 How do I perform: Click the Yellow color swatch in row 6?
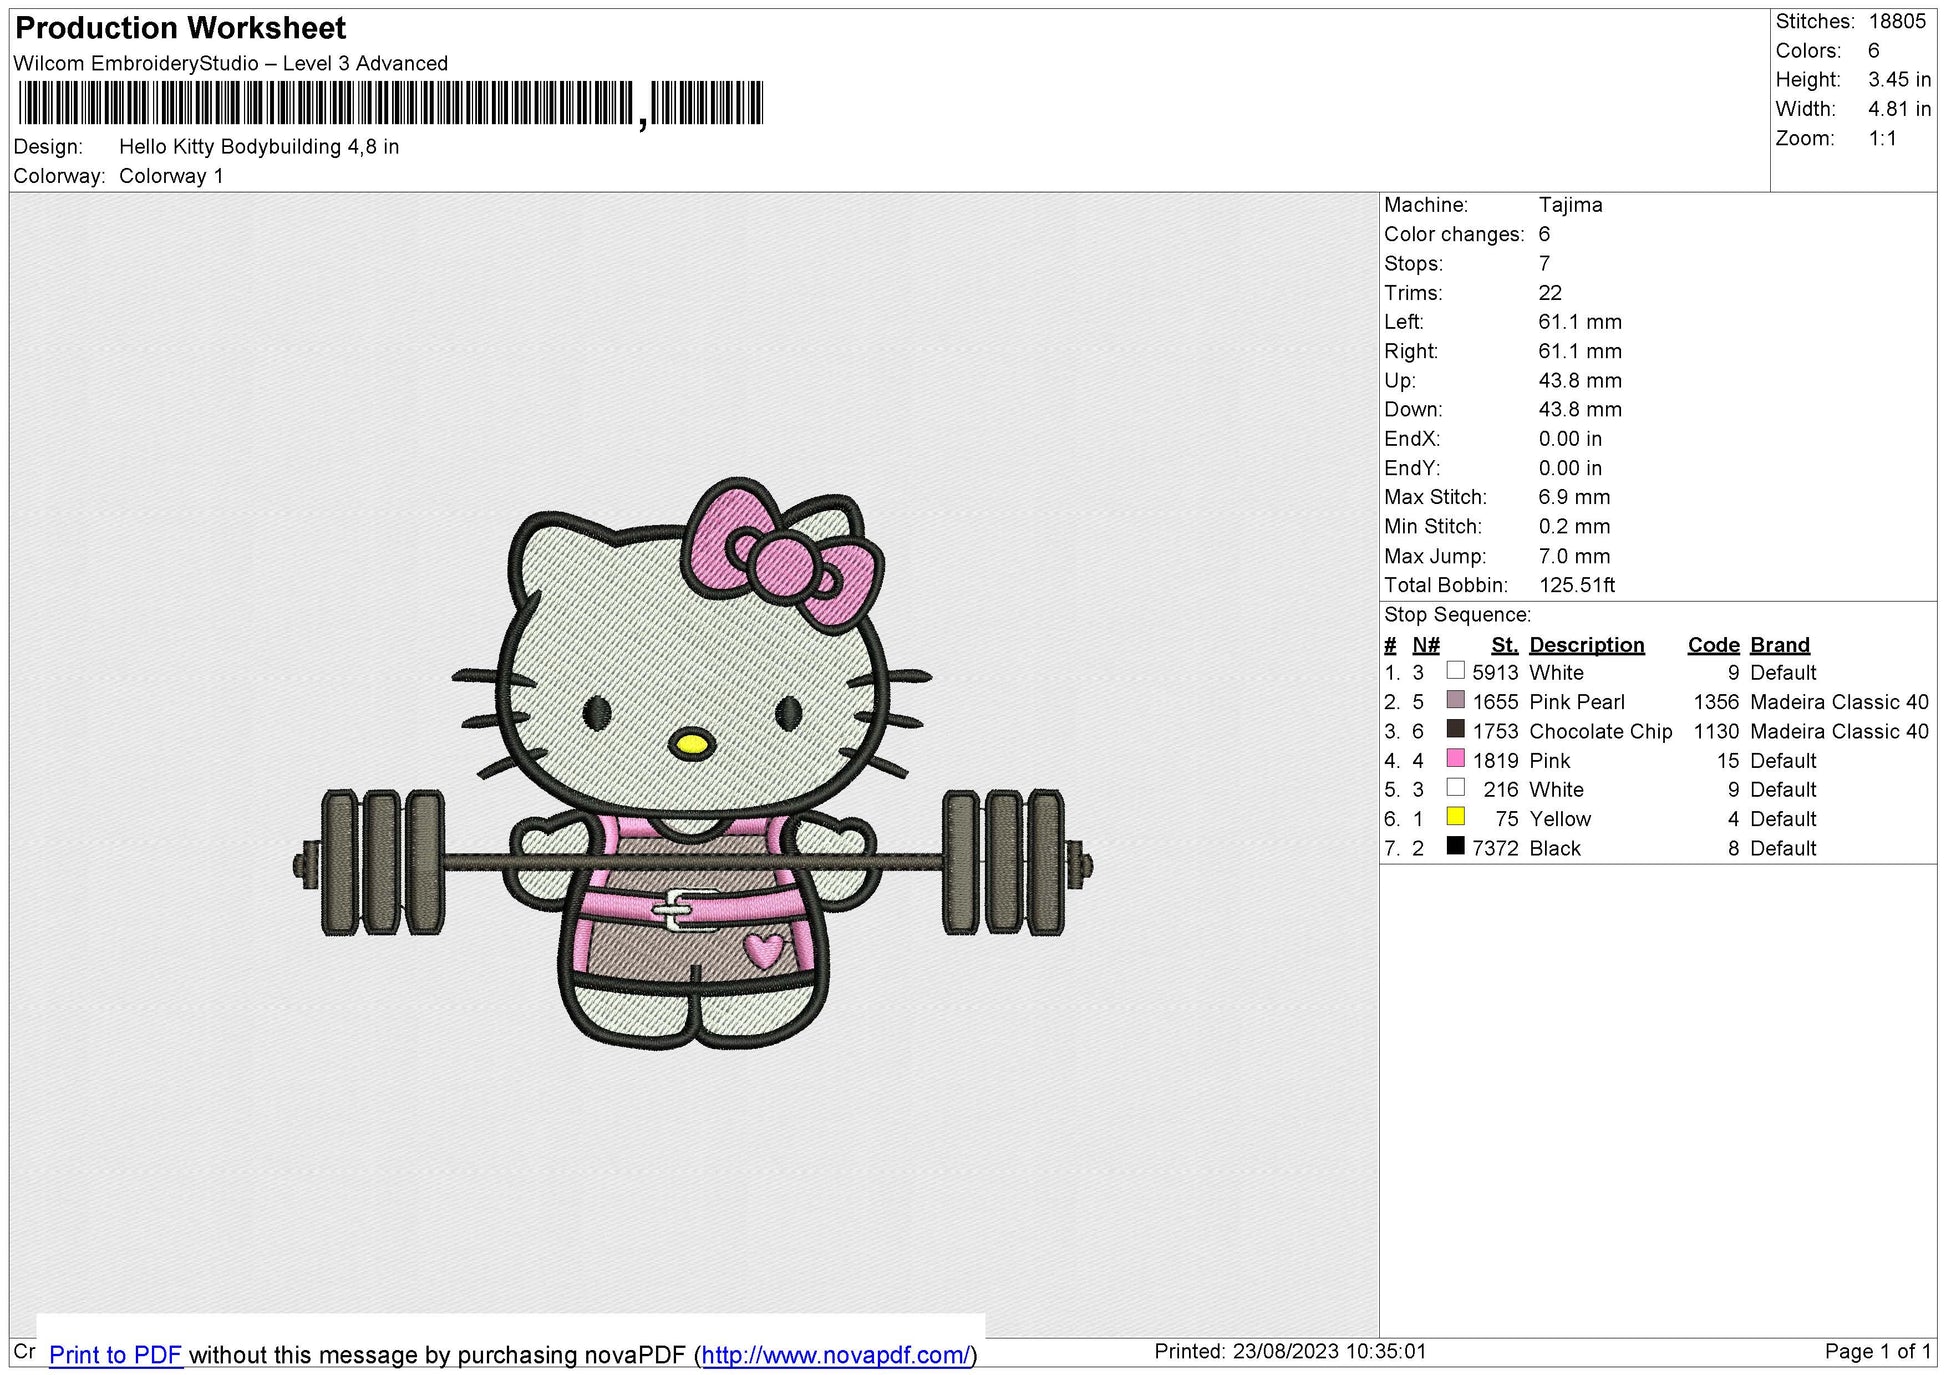(x=1455, y=818)
